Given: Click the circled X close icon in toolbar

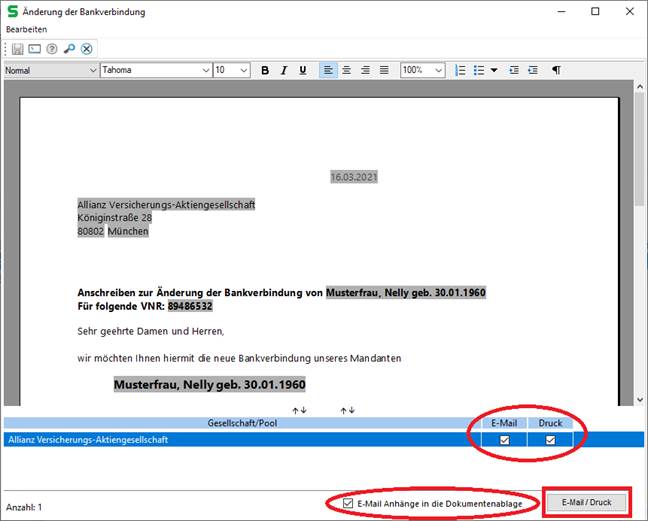Looking at the screenshot, I should [87, 49].
